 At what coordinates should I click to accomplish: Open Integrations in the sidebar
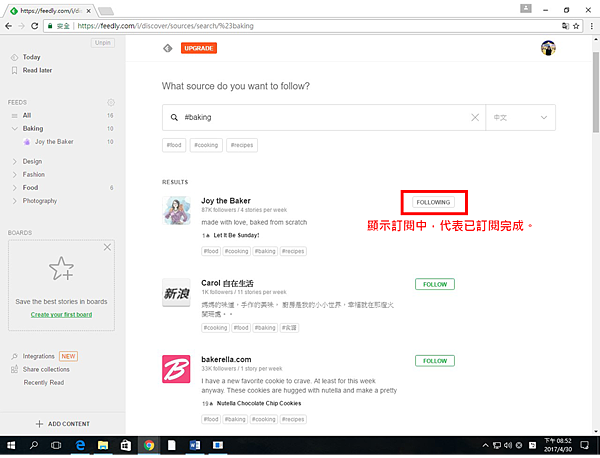tap(39, 357)
